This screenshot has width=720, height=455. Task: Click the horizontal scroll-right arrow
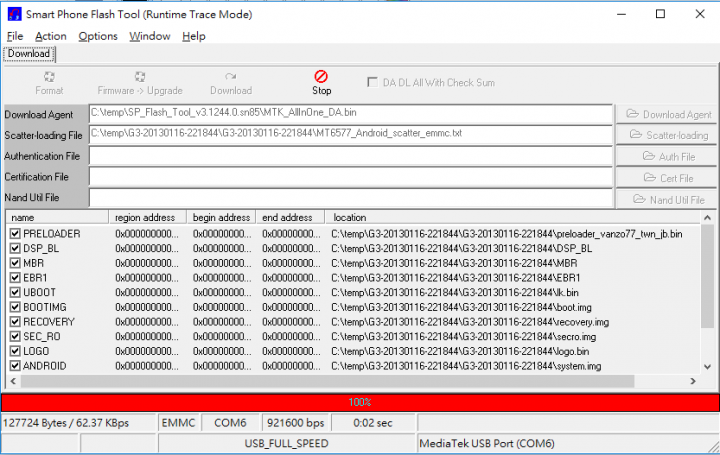click(693, 381)
